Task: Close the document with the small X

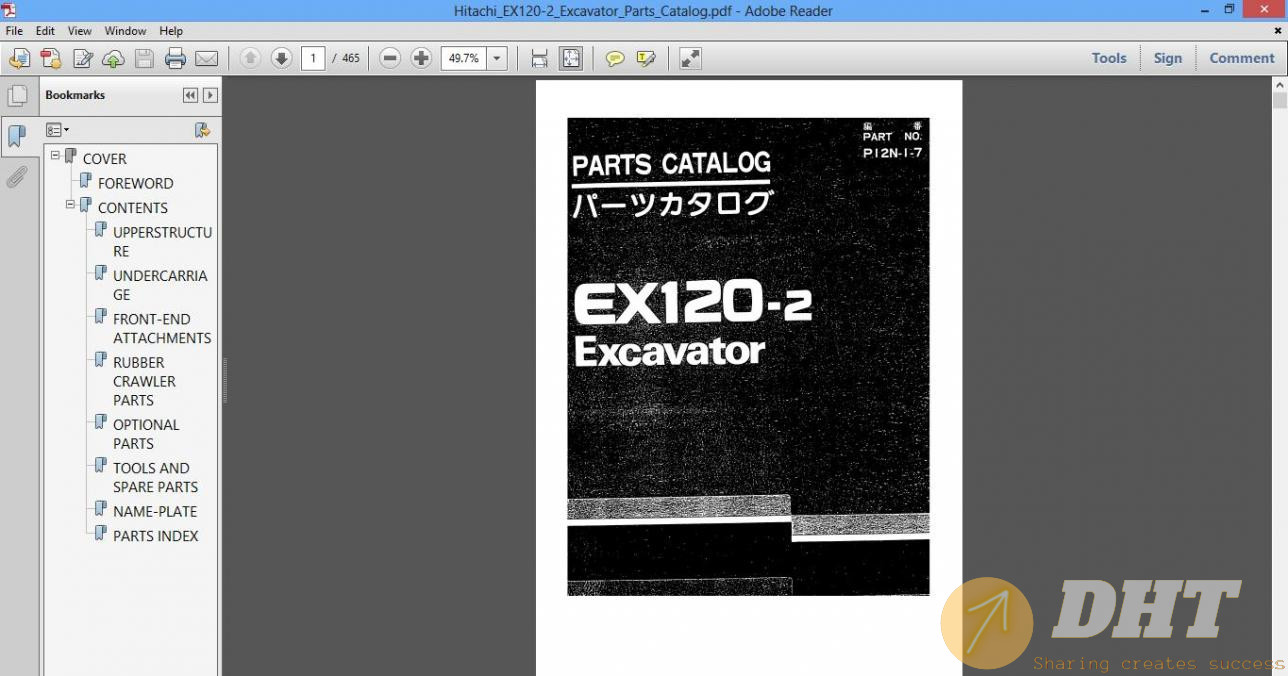Action: tap(1278, 31)
